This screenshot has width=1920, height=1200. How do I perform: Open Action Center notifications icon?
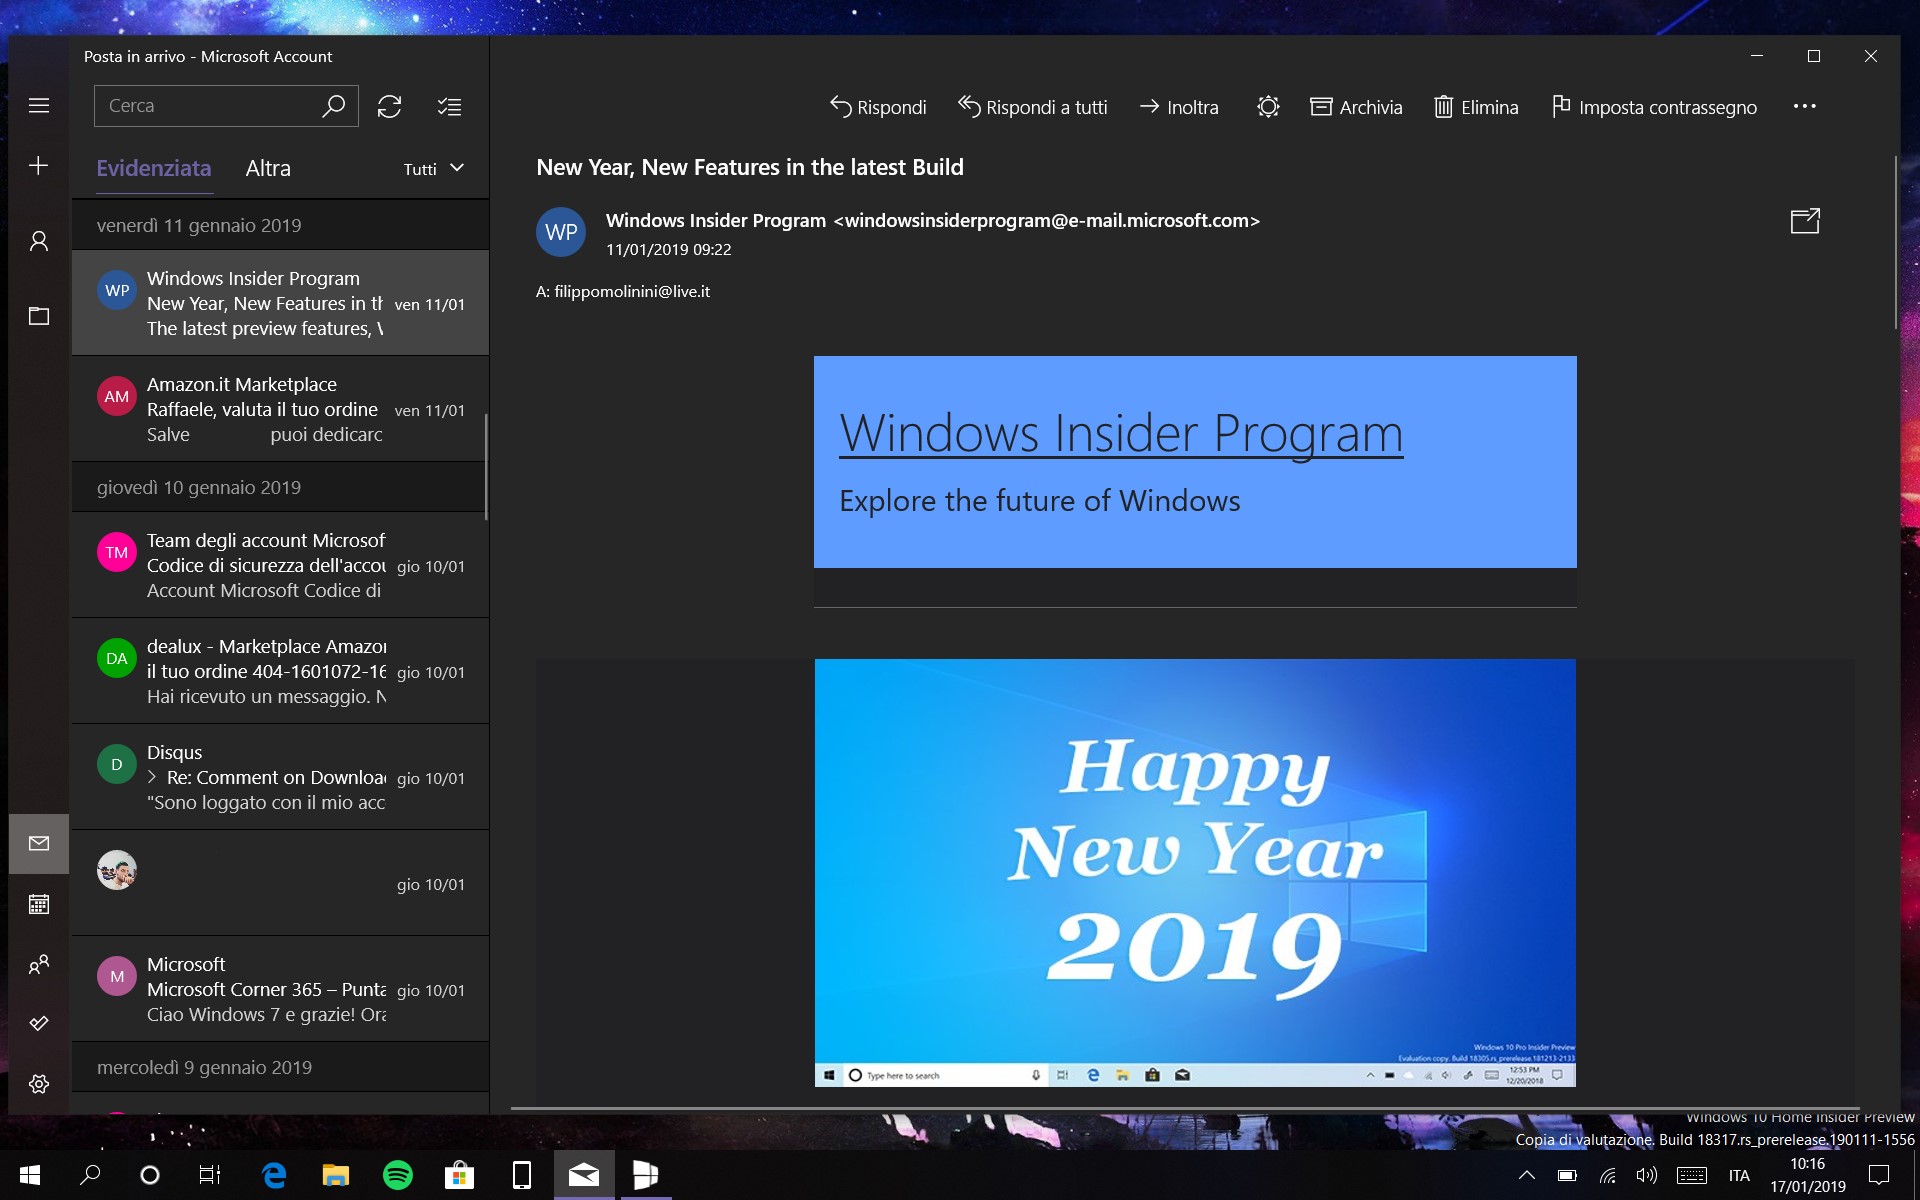[1879, 1175]
